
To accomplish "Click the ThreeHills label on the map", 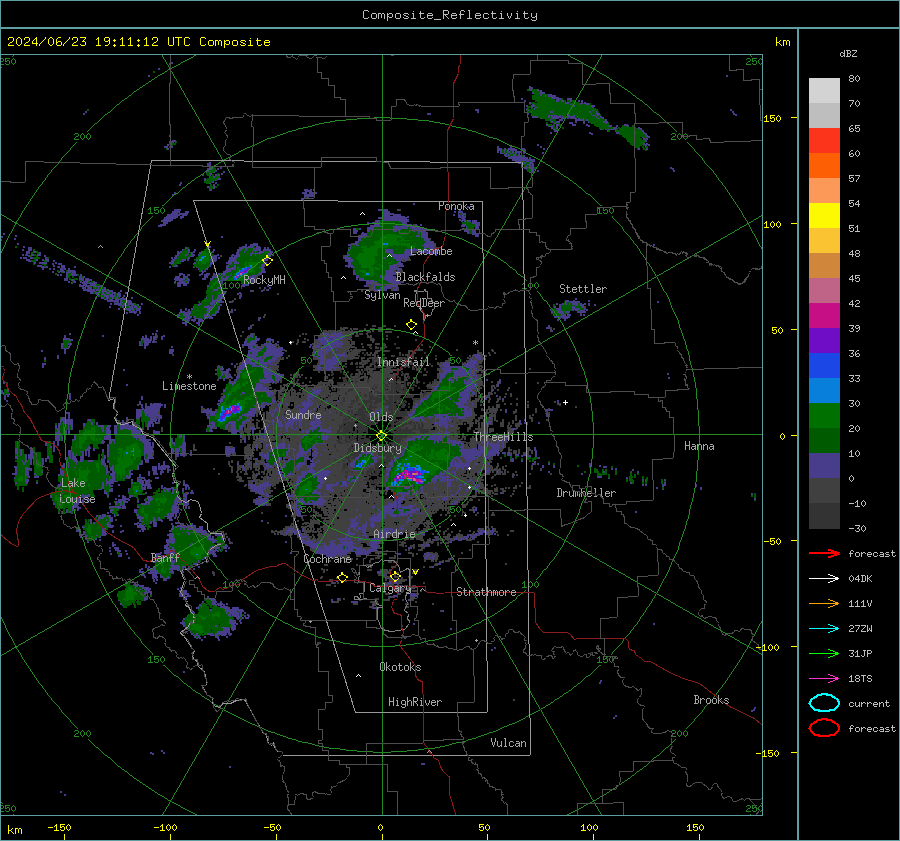I will point(503,437).
